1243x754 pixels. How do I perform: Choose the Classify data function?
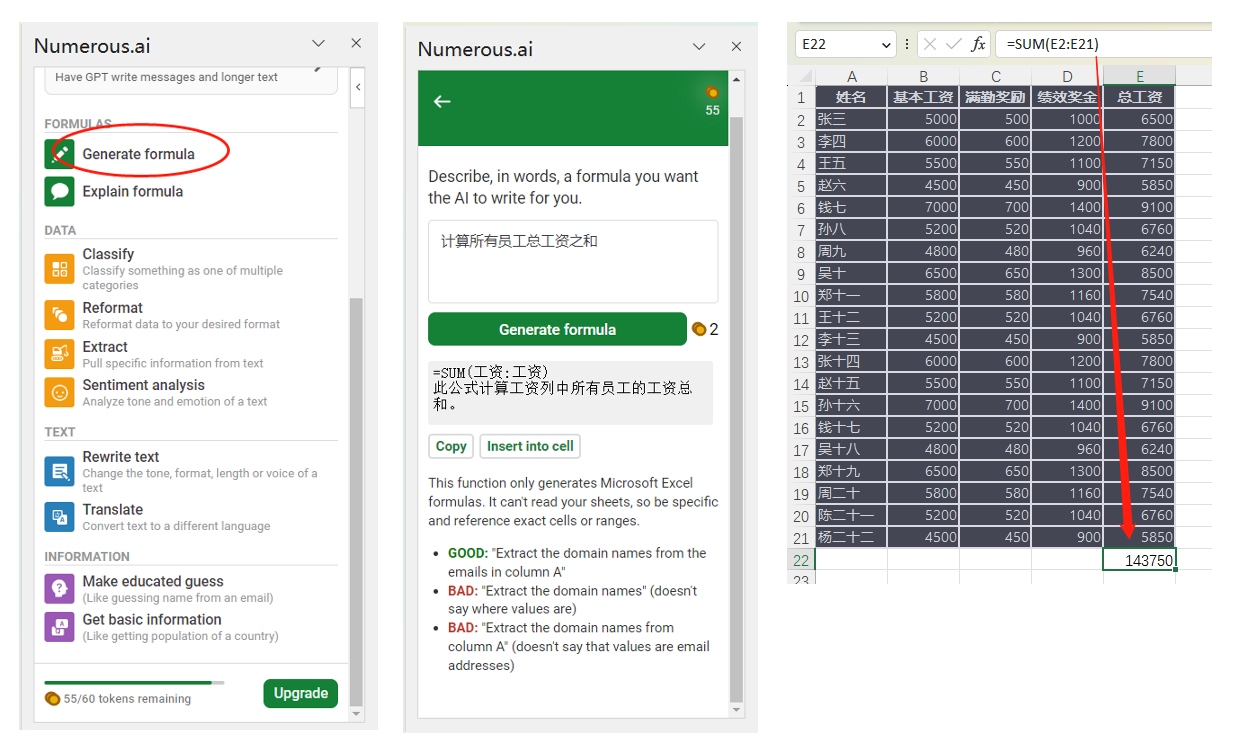(x=108, y=254)
